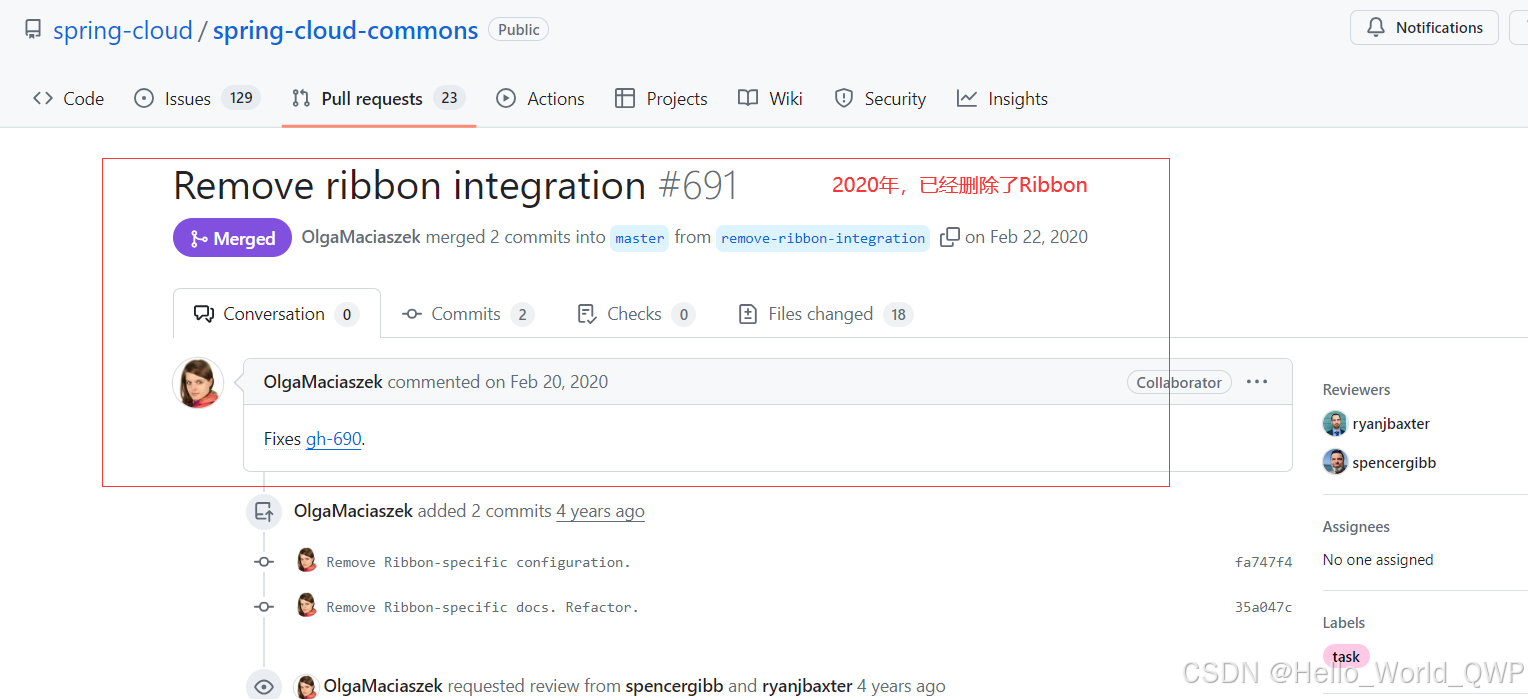Click the repository book icon
1528x699 pixels.
click(33, 30)
